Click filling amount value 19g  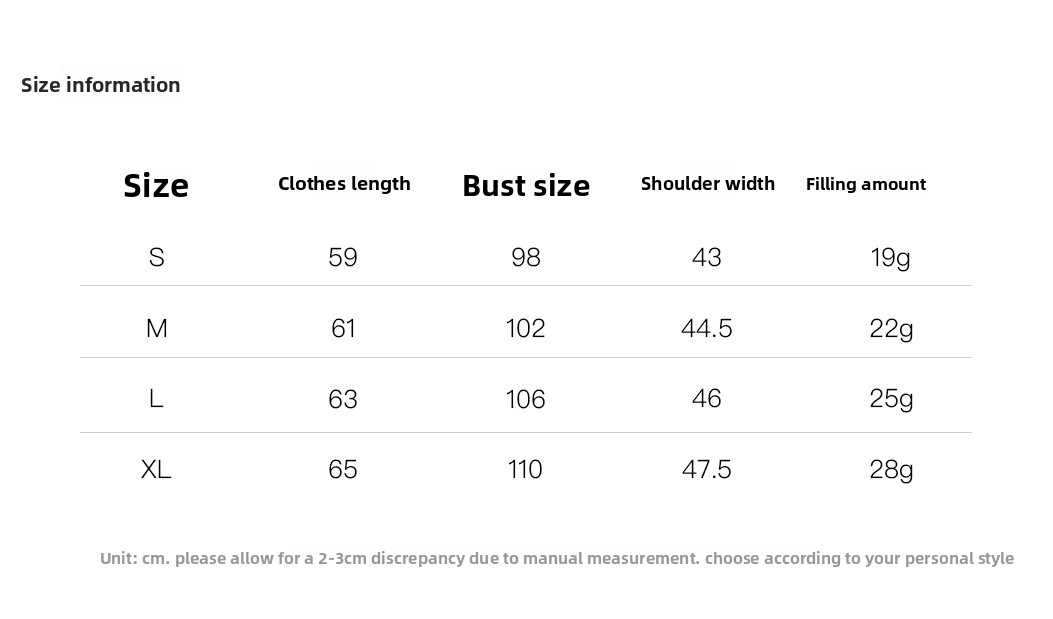(890, 258)
